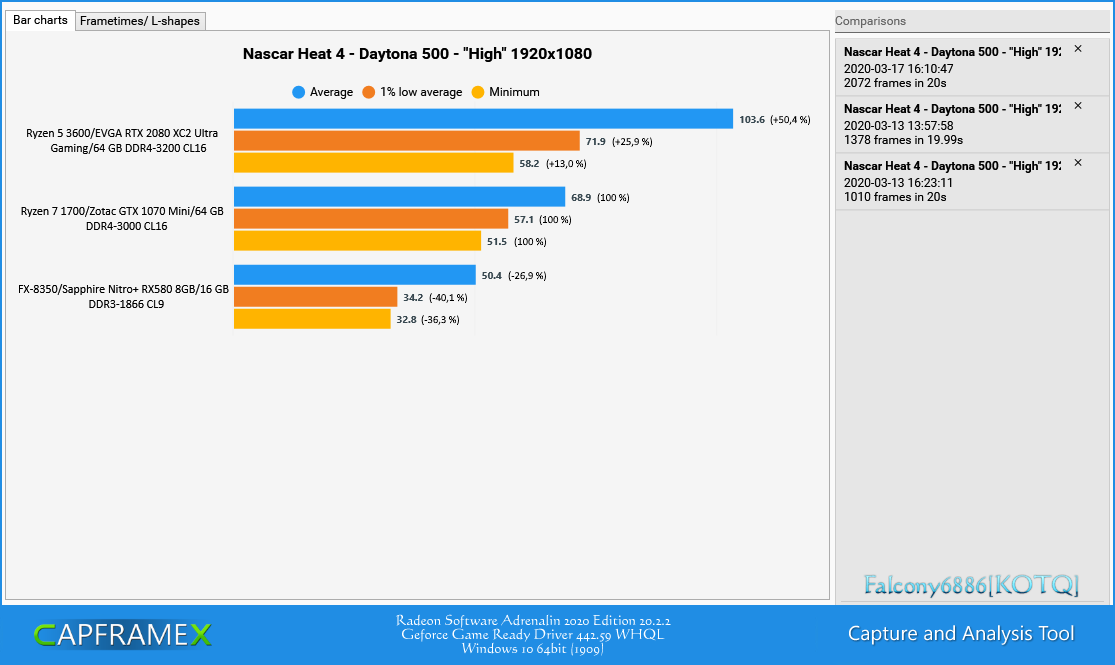Click the blue Average legend dot
Screen dimensions: 1115x665
299,92
